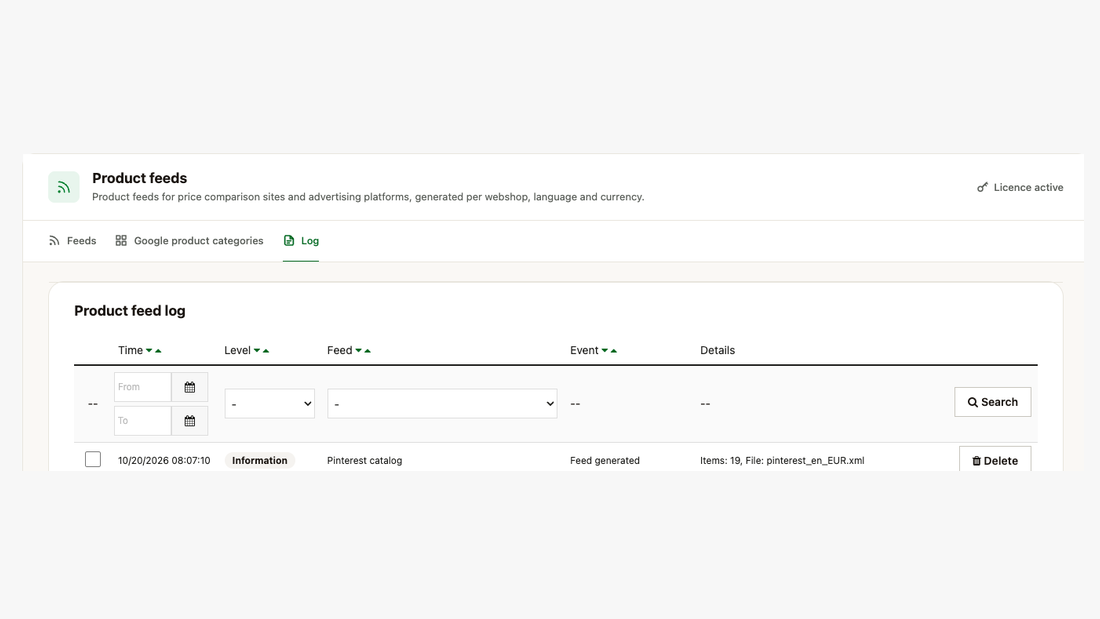Click the Licence active key icon
This screenshot has width=1100, height=619.
click(x=982, y=187)
